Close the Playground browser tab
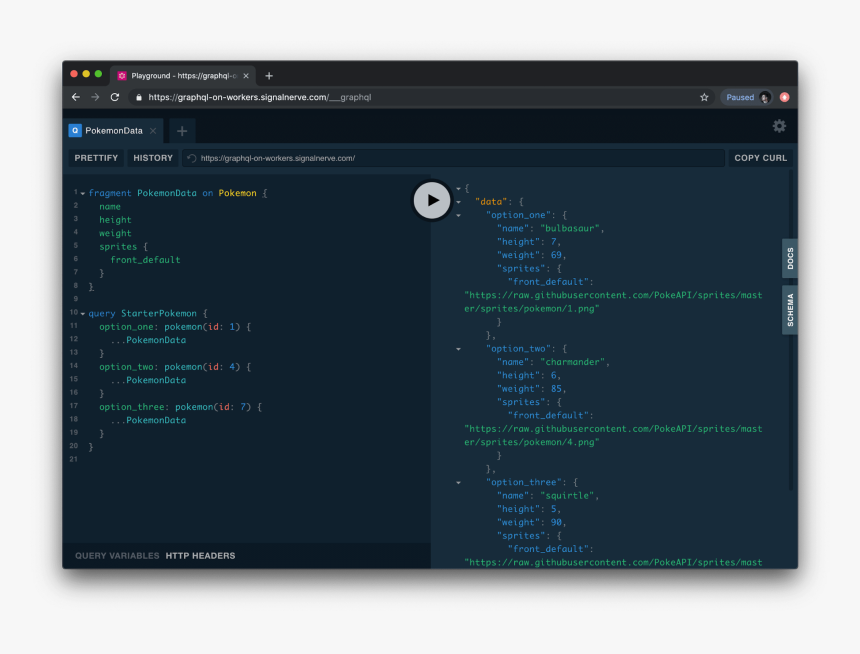860x654 pixels. click(246, 76)
